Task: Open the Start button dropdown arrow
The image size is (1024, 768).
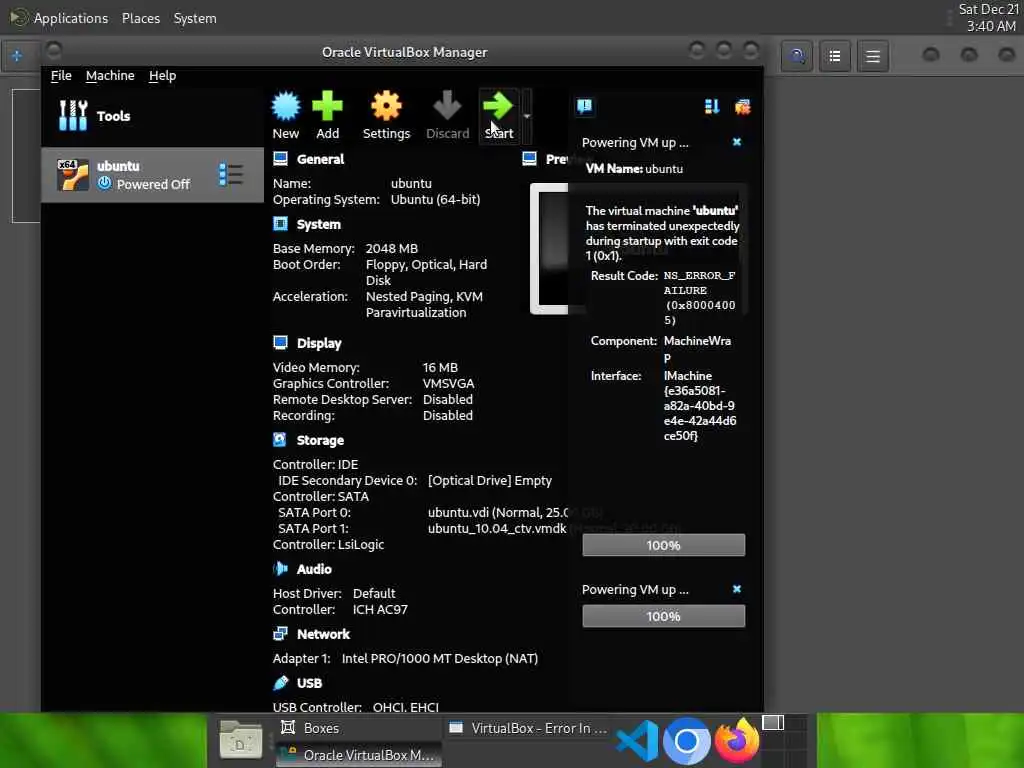Action: [x=526, y=116]
